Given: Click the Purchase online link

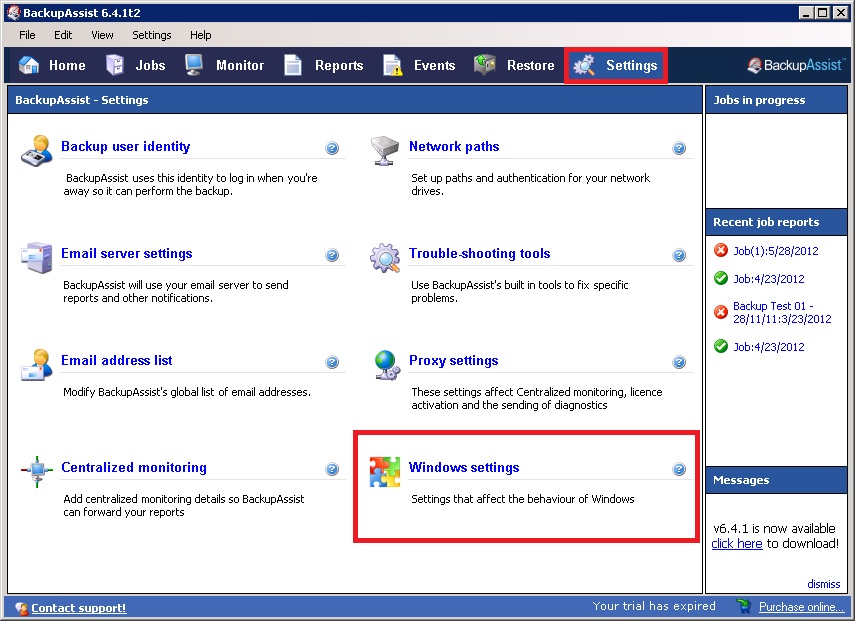Looking at the screenshot, I should click(799, 607).
